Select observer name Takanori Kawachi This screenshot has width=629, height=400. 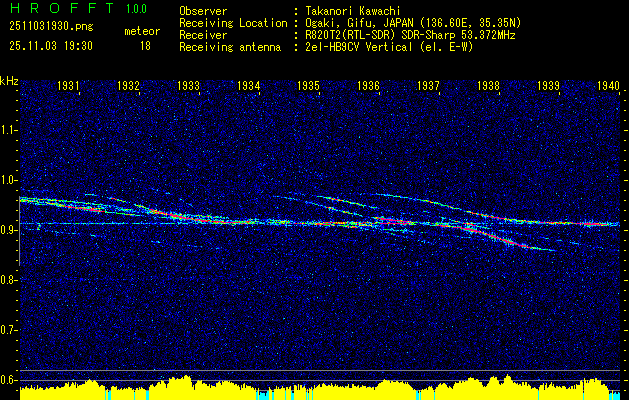coord(353,11)
